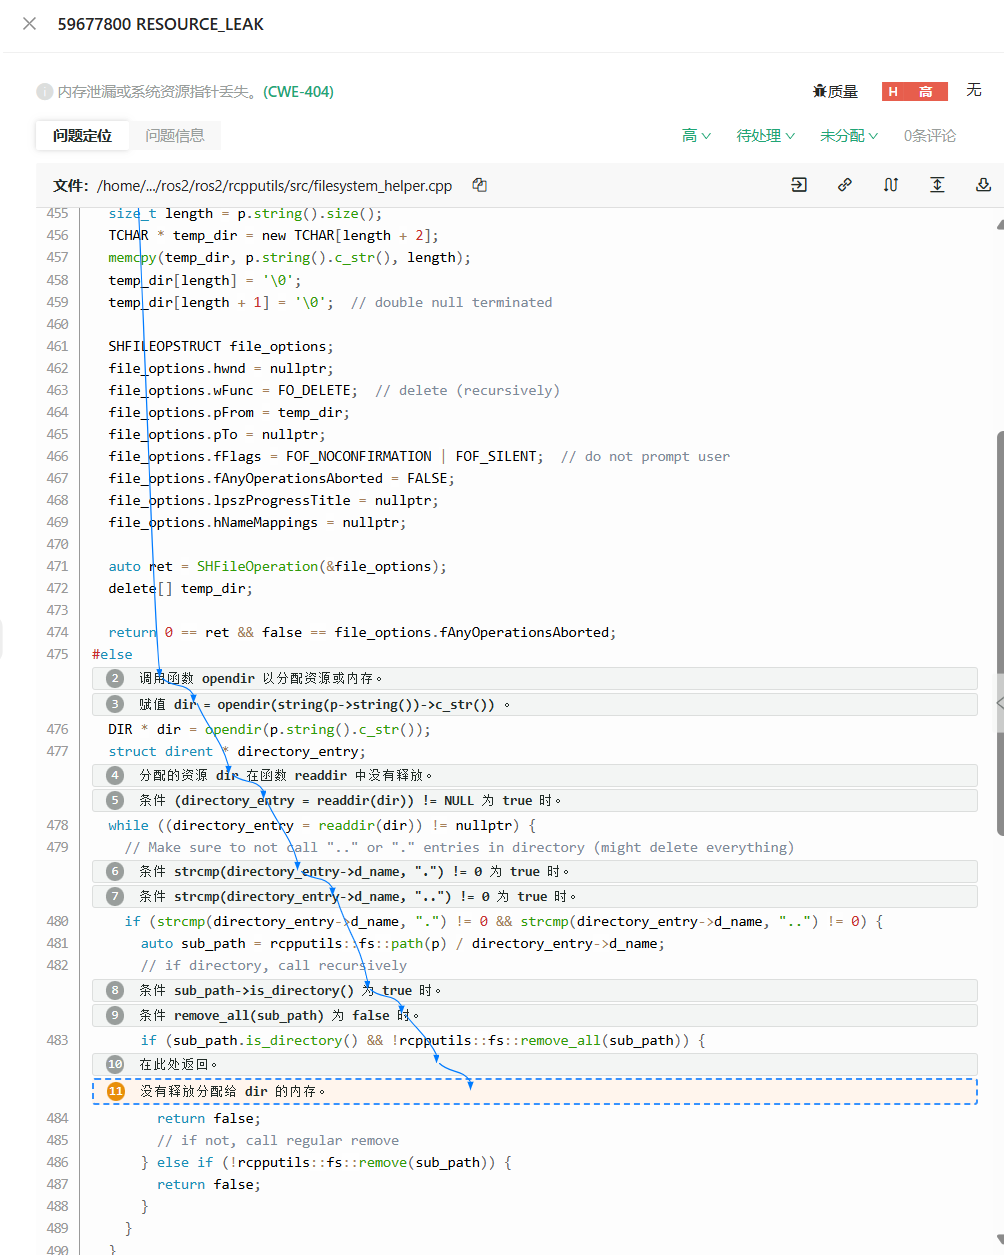Click the info icon beside the description
This screenshot has height=1255, width=1004.
44,92
